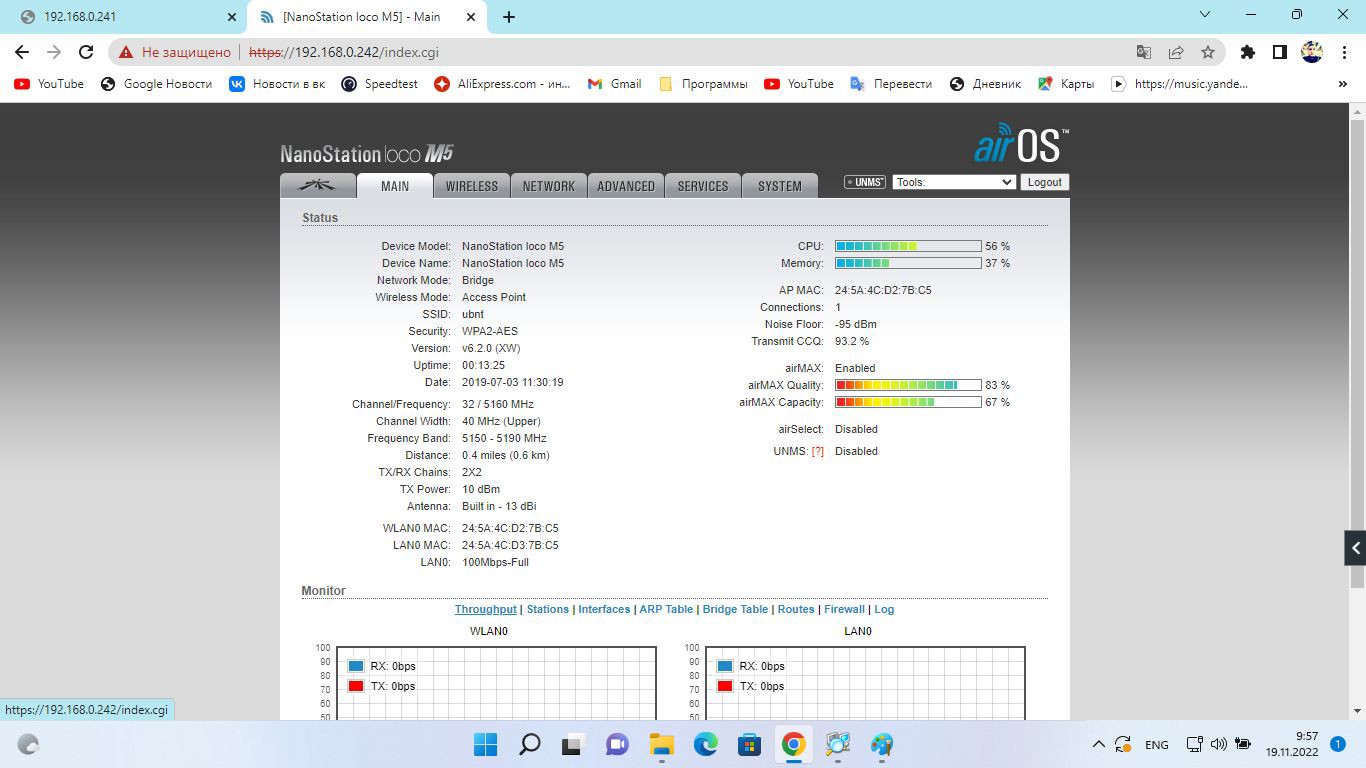Open the Firewall link
1366x768 pixels.
click(845, 609)
